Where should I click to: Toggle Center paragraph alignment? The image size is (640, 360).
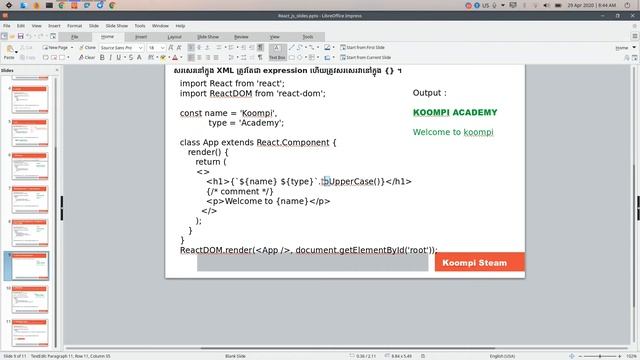click(x=199, y=58)
